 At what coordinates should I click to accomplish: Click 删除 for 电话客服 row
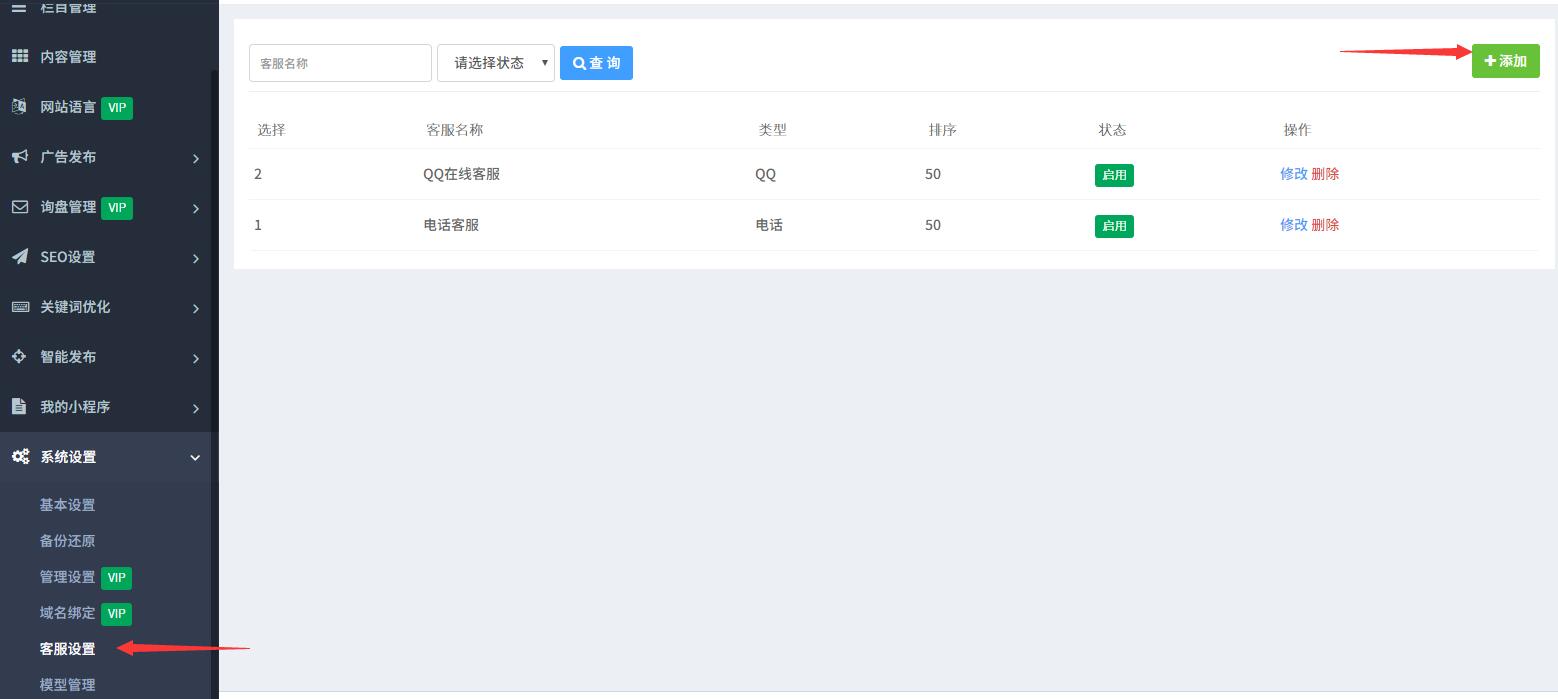(1325, 225)
